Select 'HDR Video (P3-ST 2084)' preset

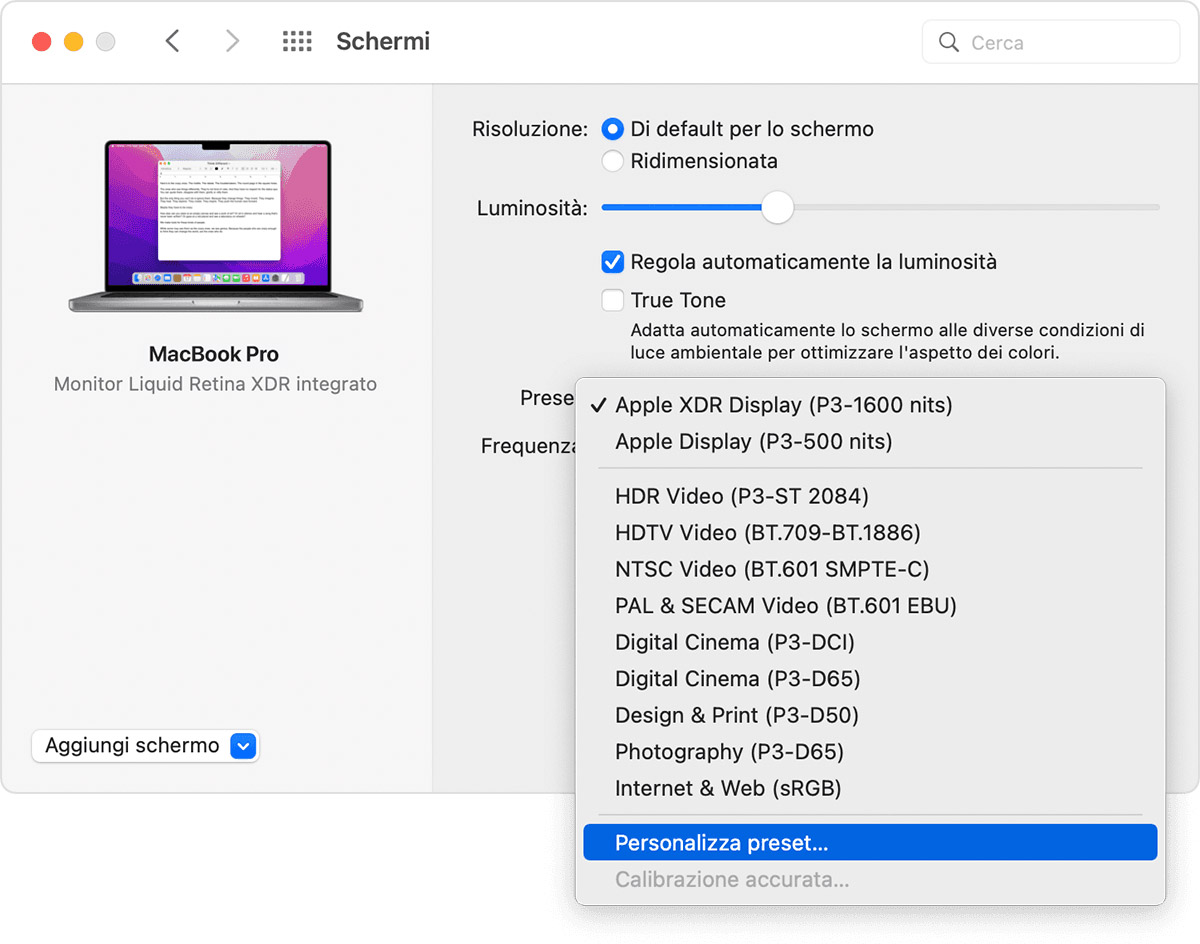pos(741,496)
